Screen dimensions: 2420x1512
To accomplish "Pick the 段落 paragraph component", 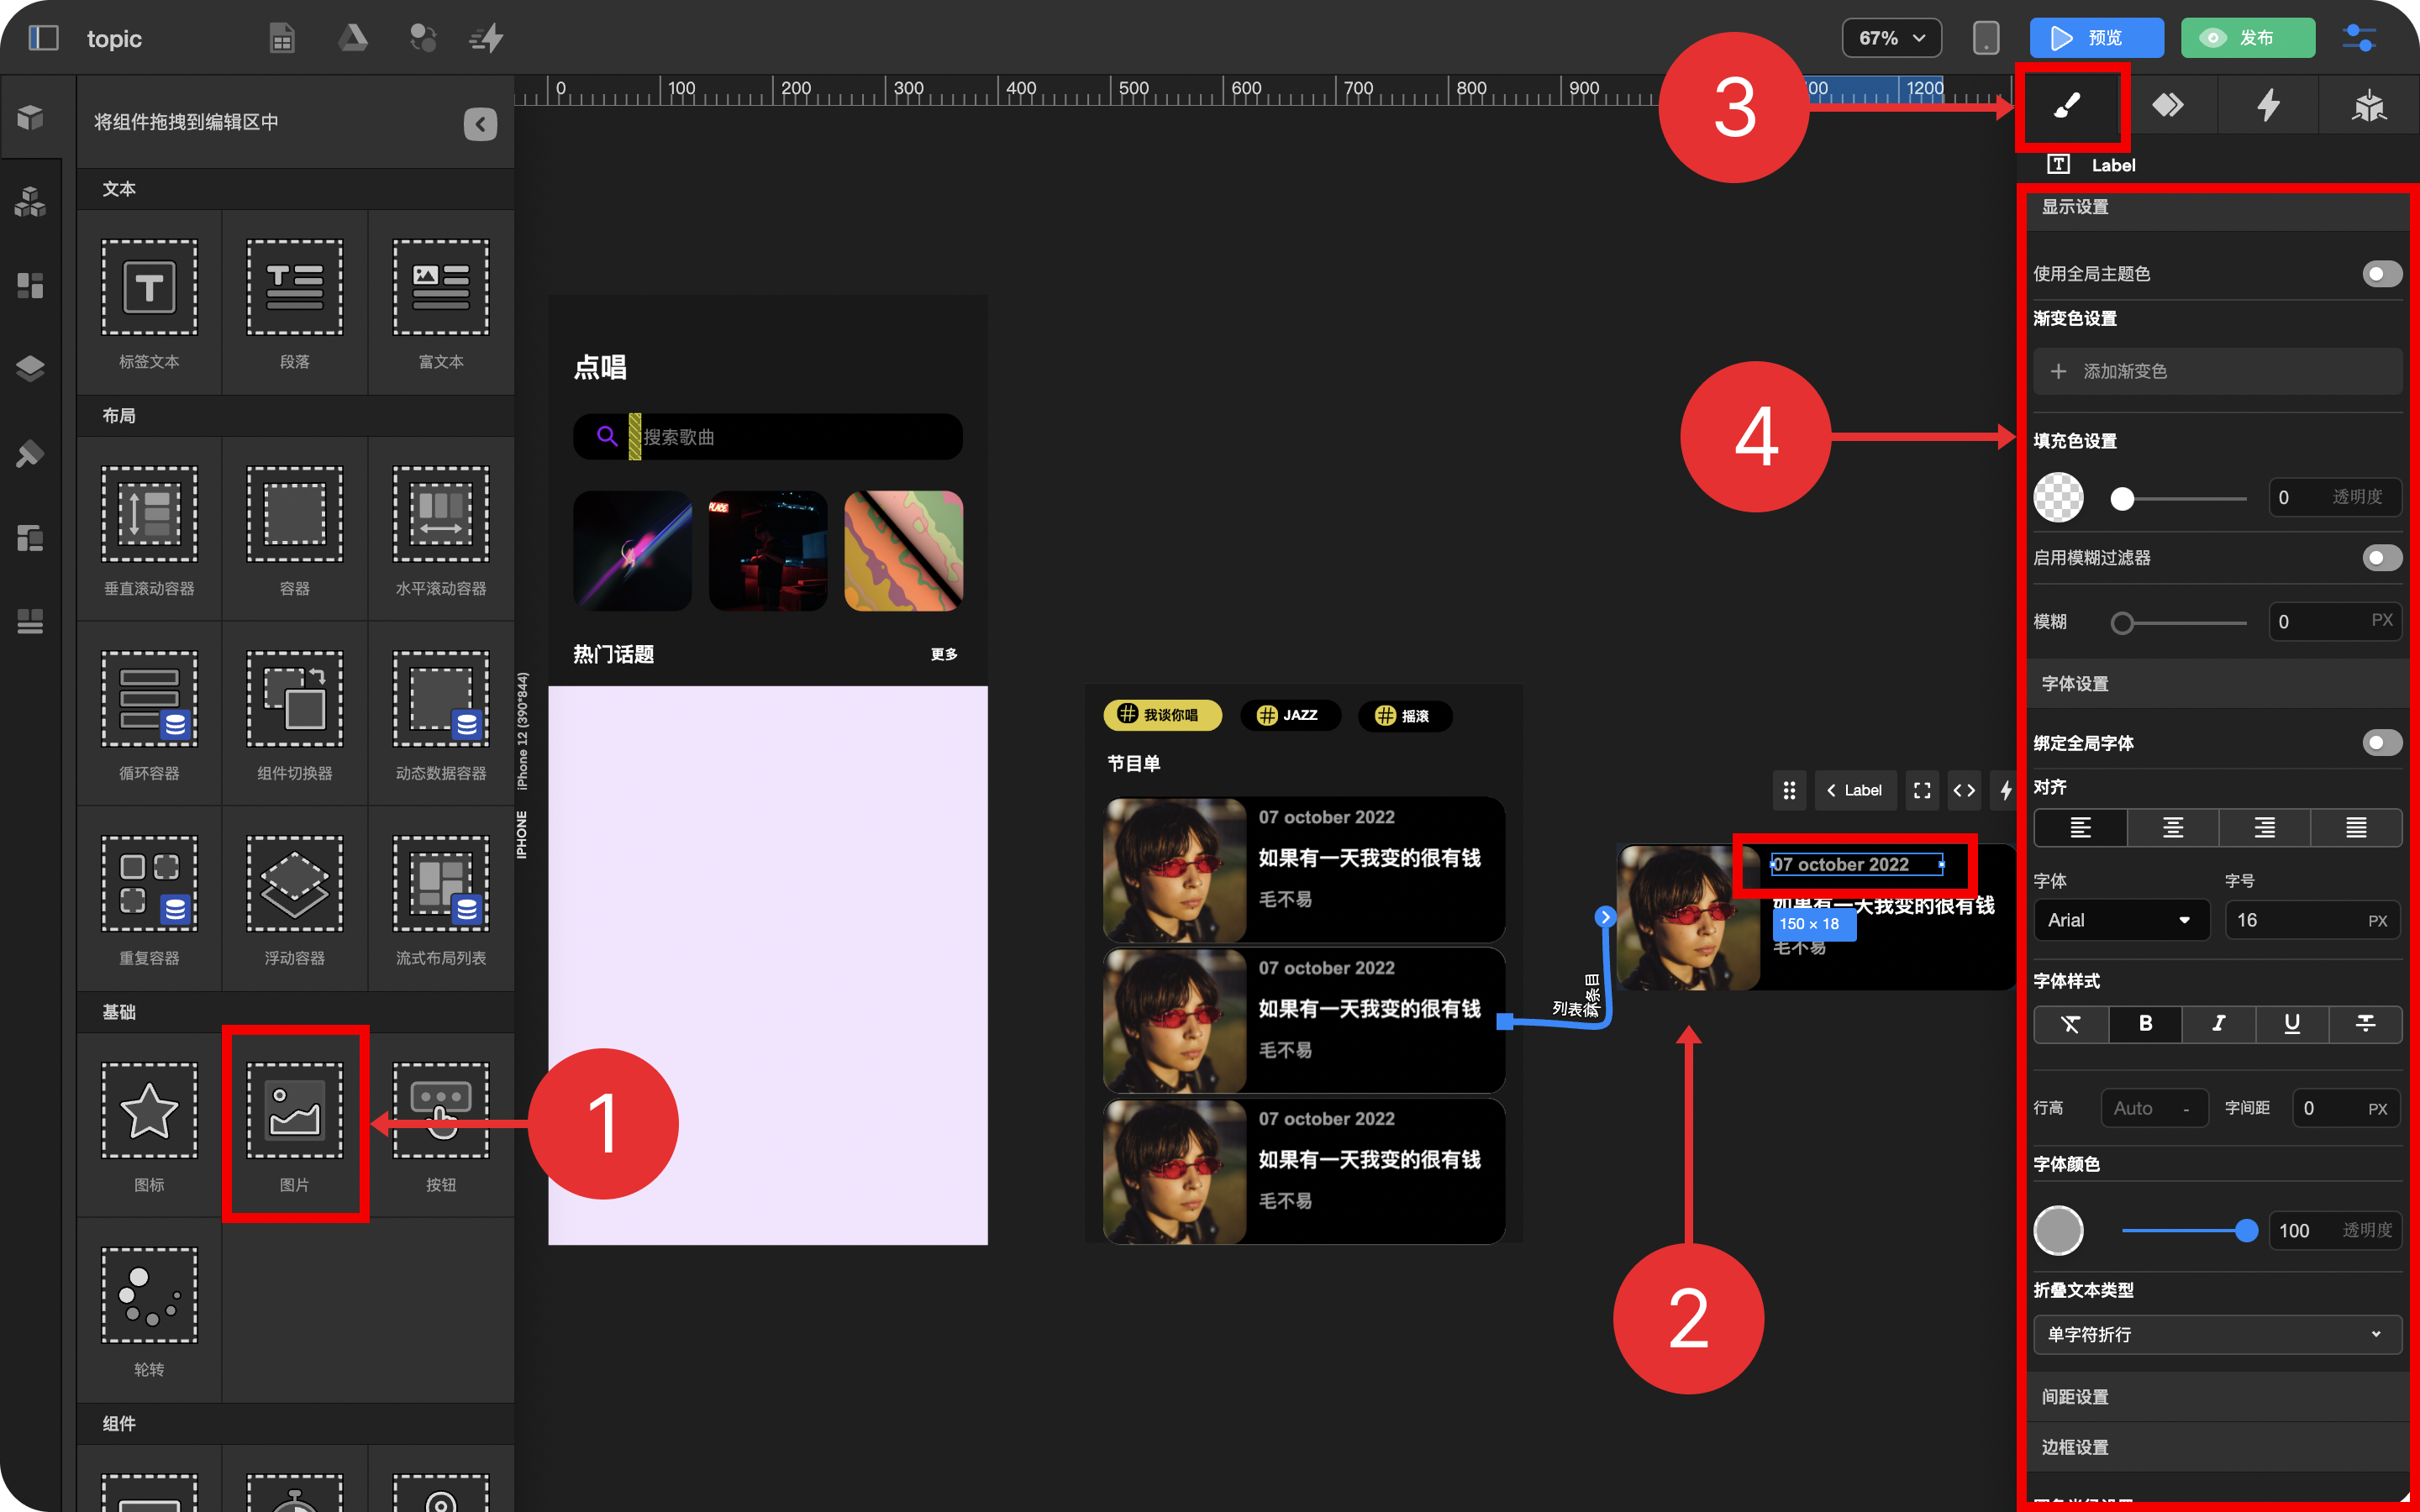I will click(294, 303).
